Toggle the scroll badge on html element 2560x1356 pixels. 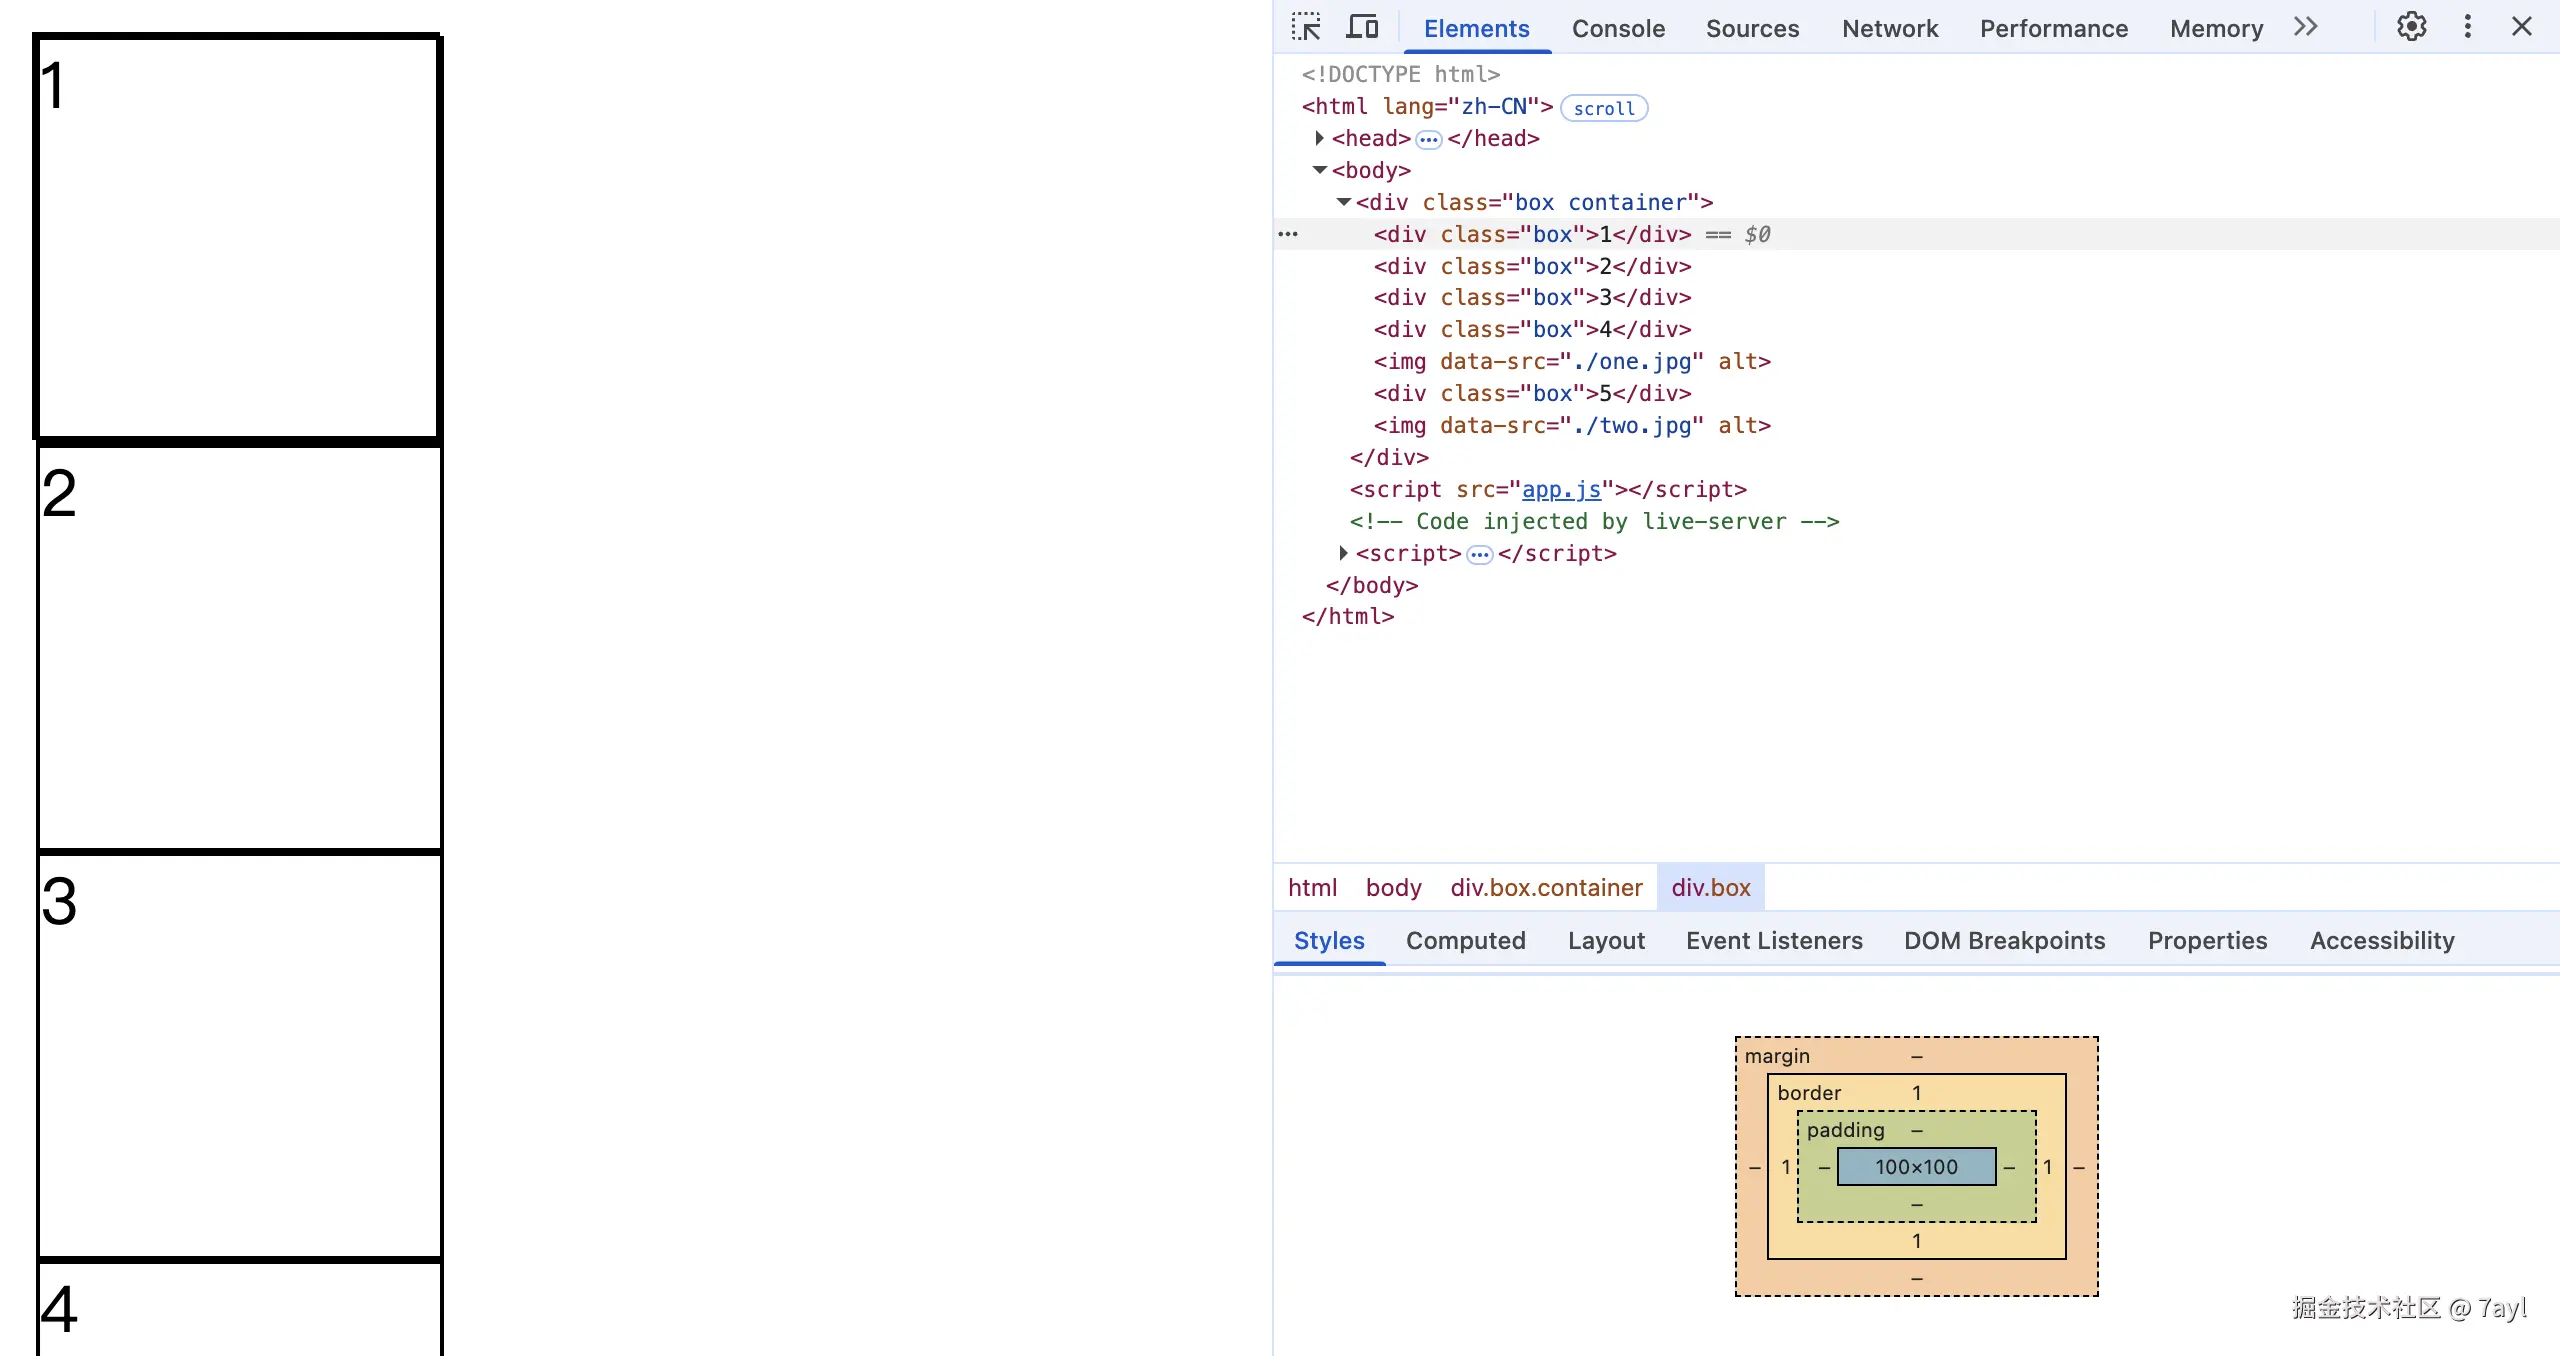1603,108
